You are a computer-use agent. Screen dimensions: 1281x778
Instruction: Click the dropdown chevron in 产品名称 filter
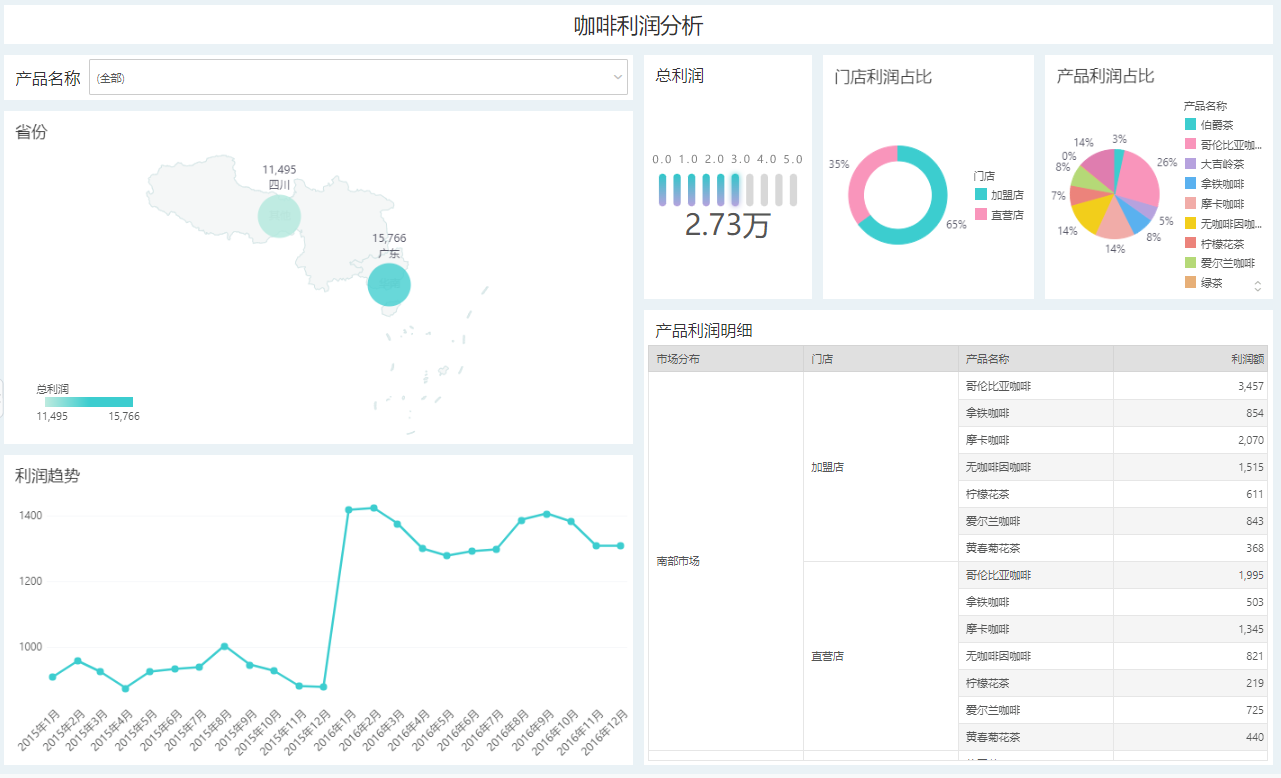click(618, 78)
